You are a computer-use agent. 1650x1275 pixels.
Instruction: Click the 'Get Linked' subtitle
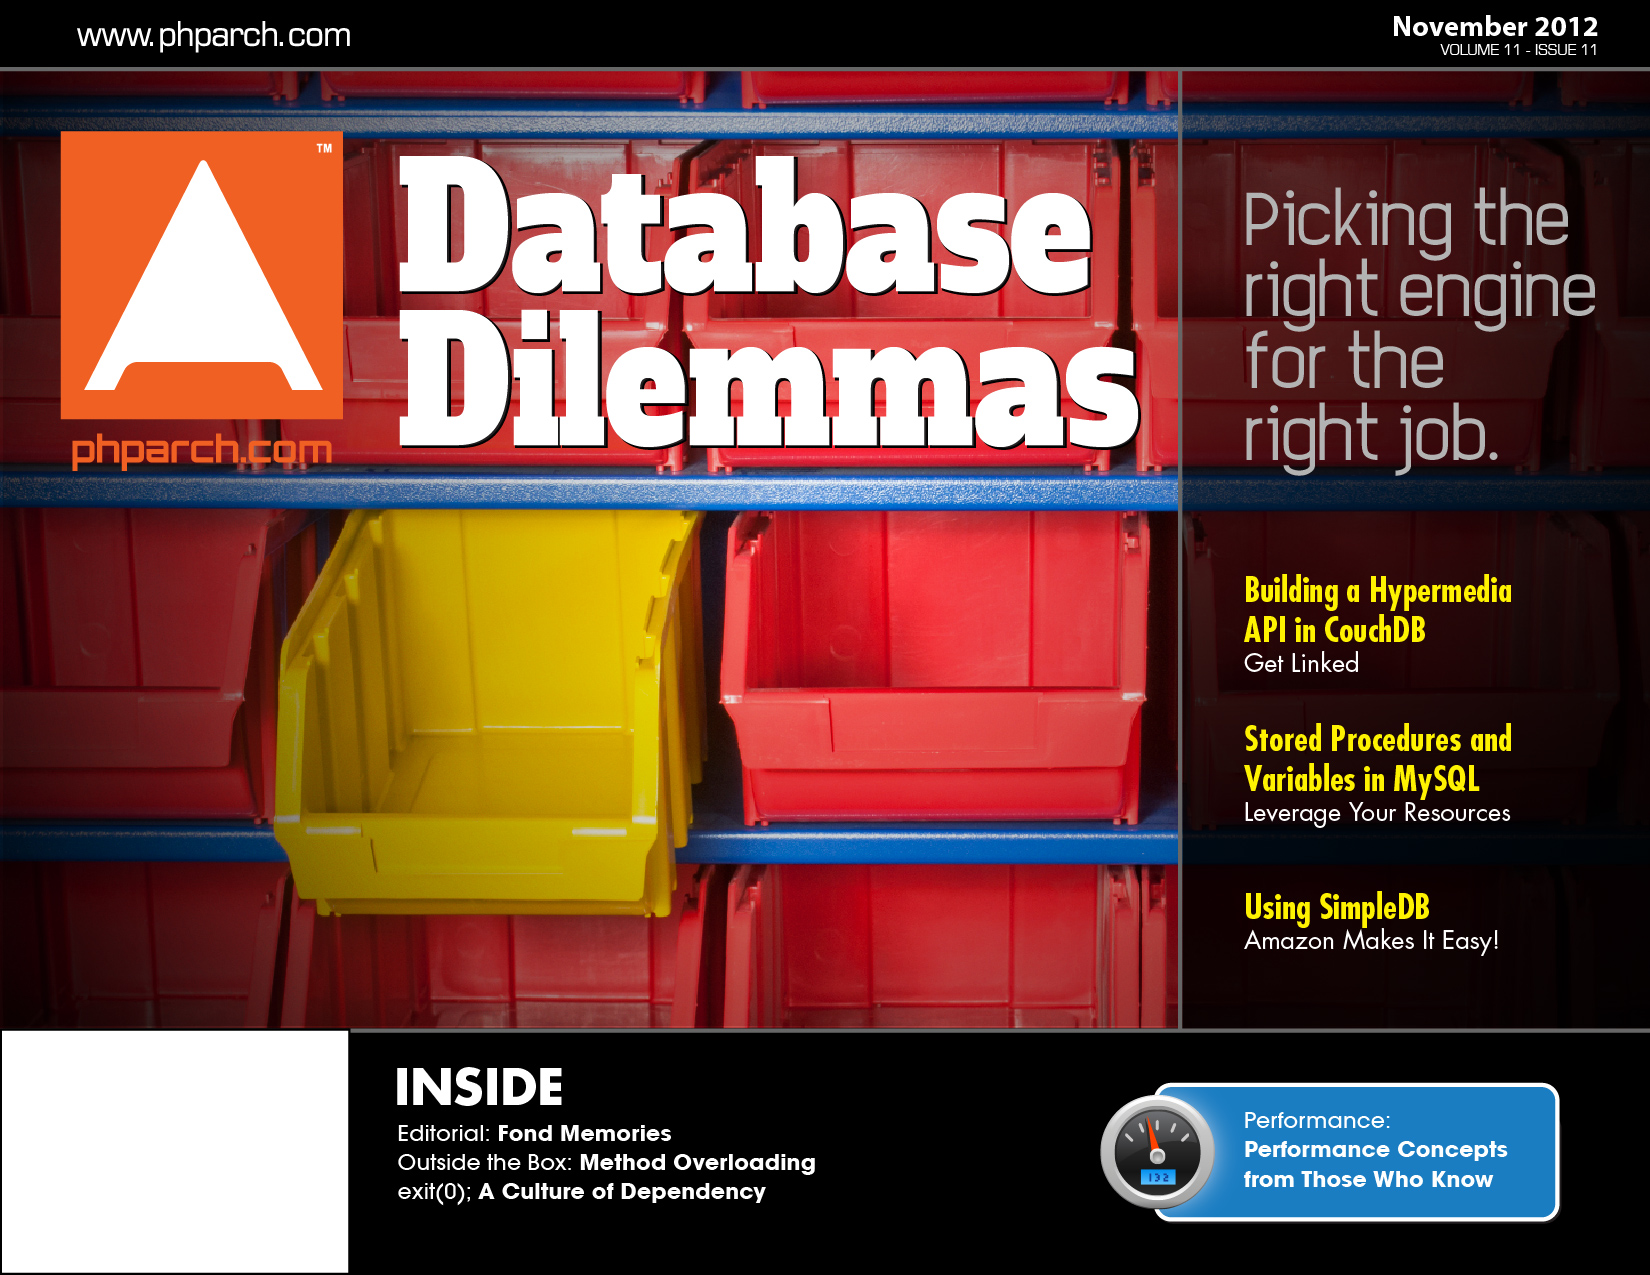[x=1301, y=663]
